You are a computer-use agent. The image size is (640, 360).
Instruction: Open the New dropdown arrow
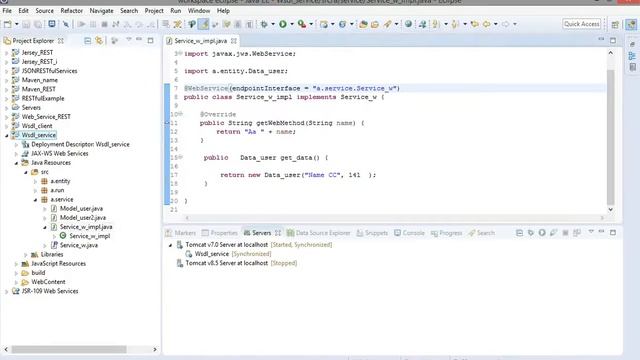click(x=17, y=24)
